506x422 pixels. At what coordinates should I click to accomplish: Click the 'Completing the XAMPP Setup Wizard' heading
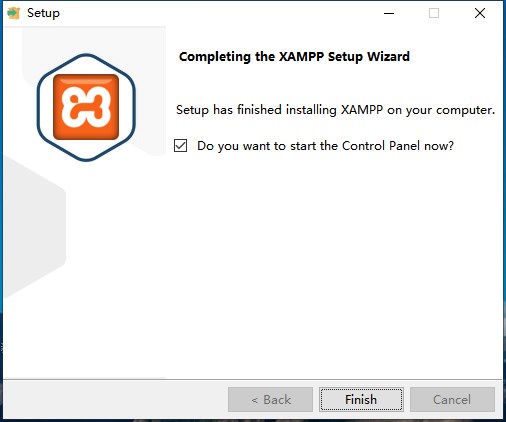(x=294, y=57)
